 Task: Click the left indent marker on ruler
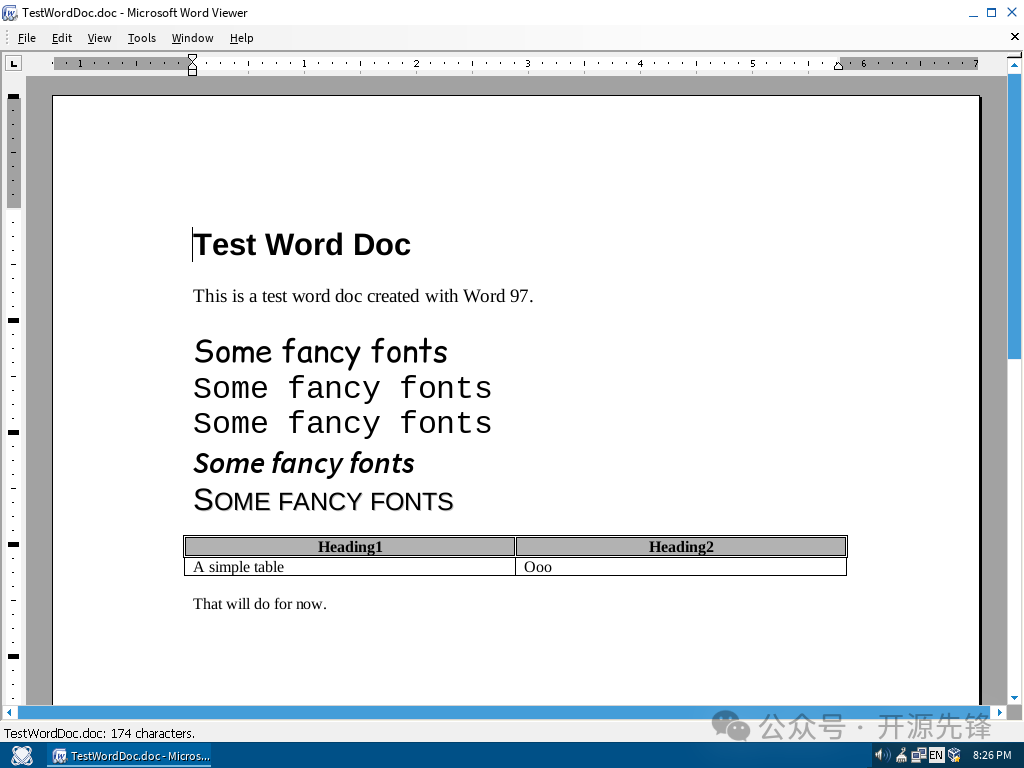[192, 65]
